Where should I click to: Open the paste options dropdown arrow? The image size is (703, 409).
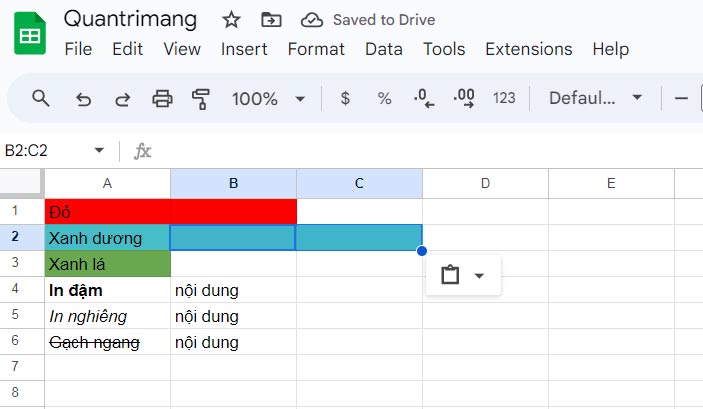479,276
